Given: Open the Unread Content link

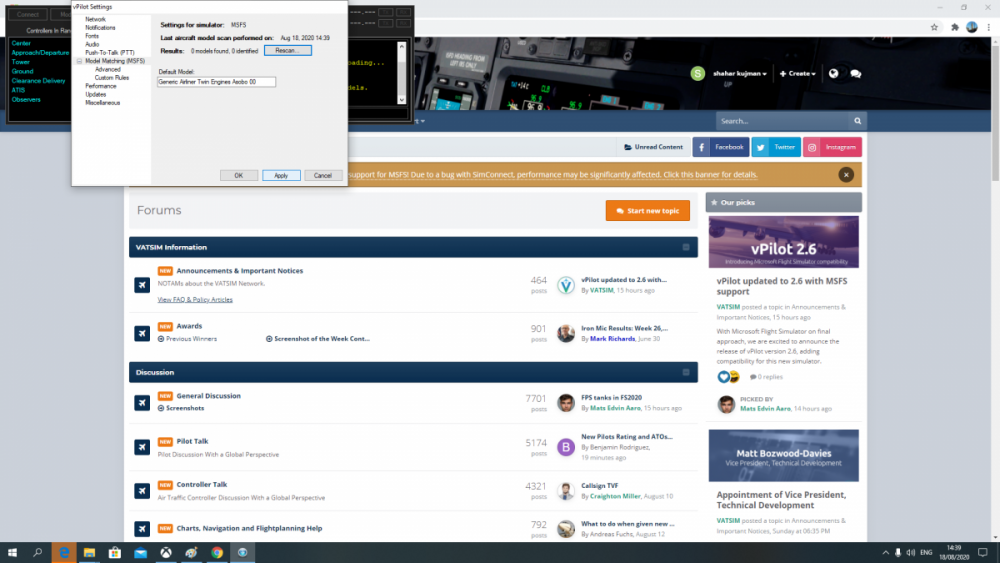Looking at the screenshot, I should (x=653, y=147).
